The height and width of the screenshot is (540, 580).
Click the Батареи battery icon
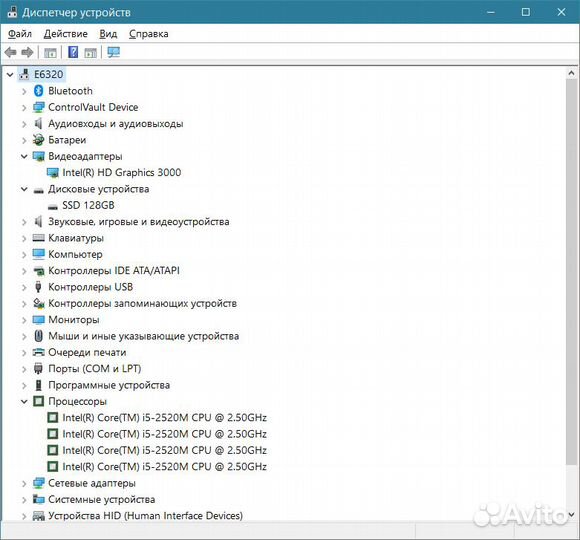point(38,140)
